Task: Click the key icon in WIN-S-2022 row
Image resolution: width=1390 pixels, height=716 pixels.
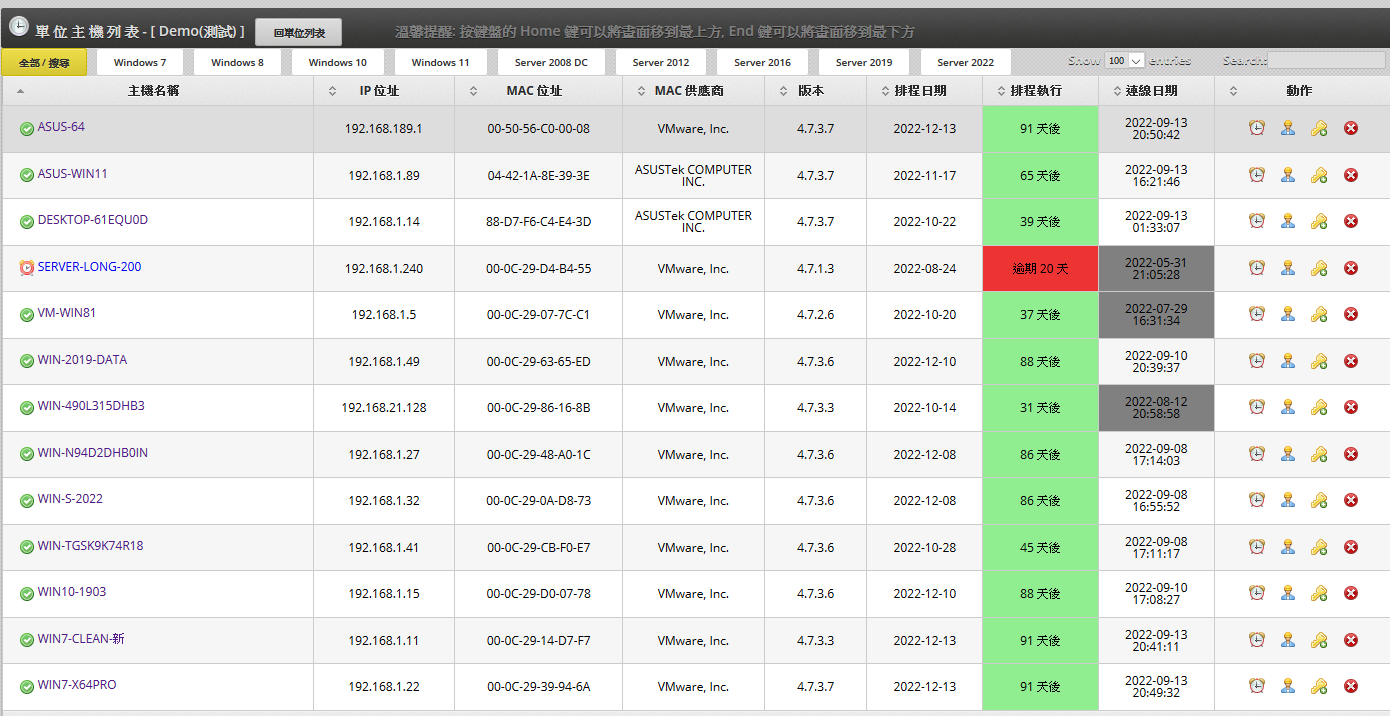Action: [1319, 500]
